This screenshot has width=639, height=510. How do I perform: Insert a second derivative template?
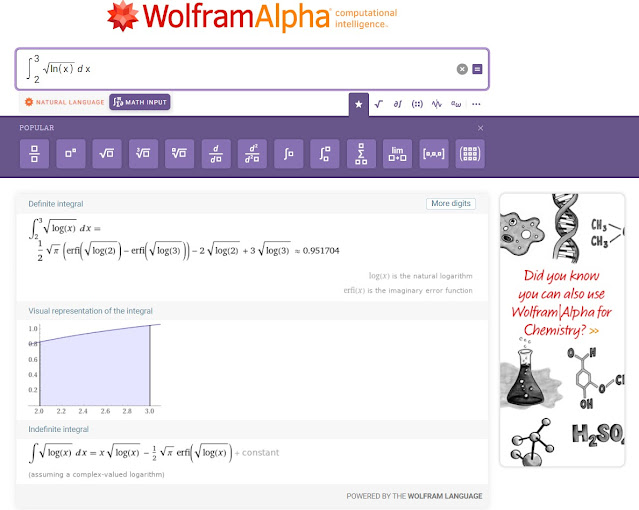click(x=252, y=154)
